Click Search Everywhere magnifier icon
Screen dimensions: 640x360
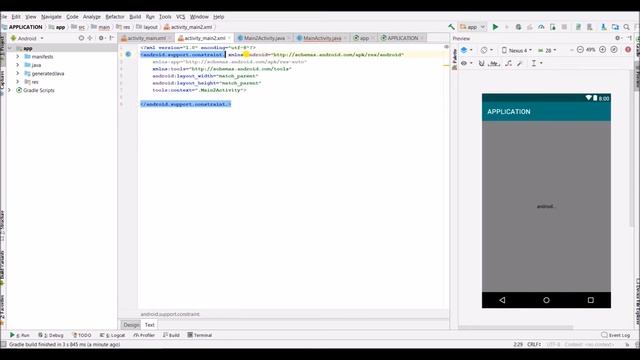pos(627,27)
